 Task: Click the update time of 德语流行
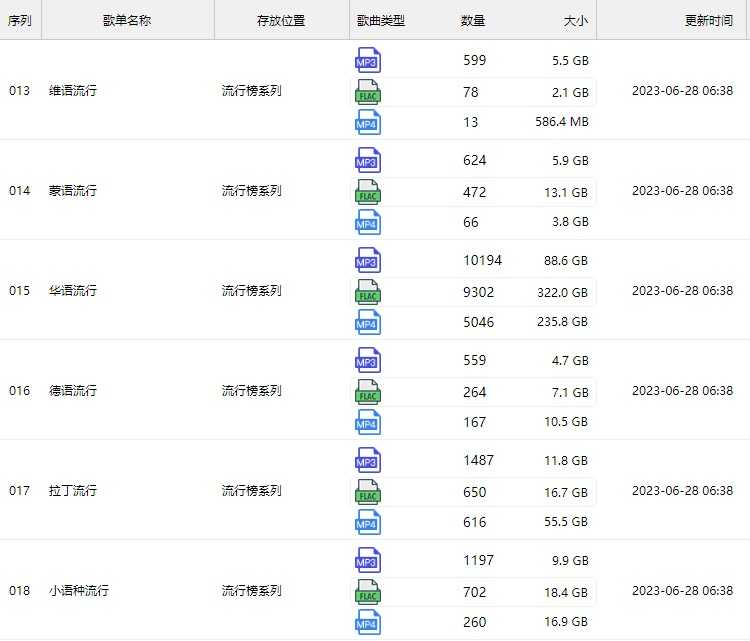tap(683, 390)
